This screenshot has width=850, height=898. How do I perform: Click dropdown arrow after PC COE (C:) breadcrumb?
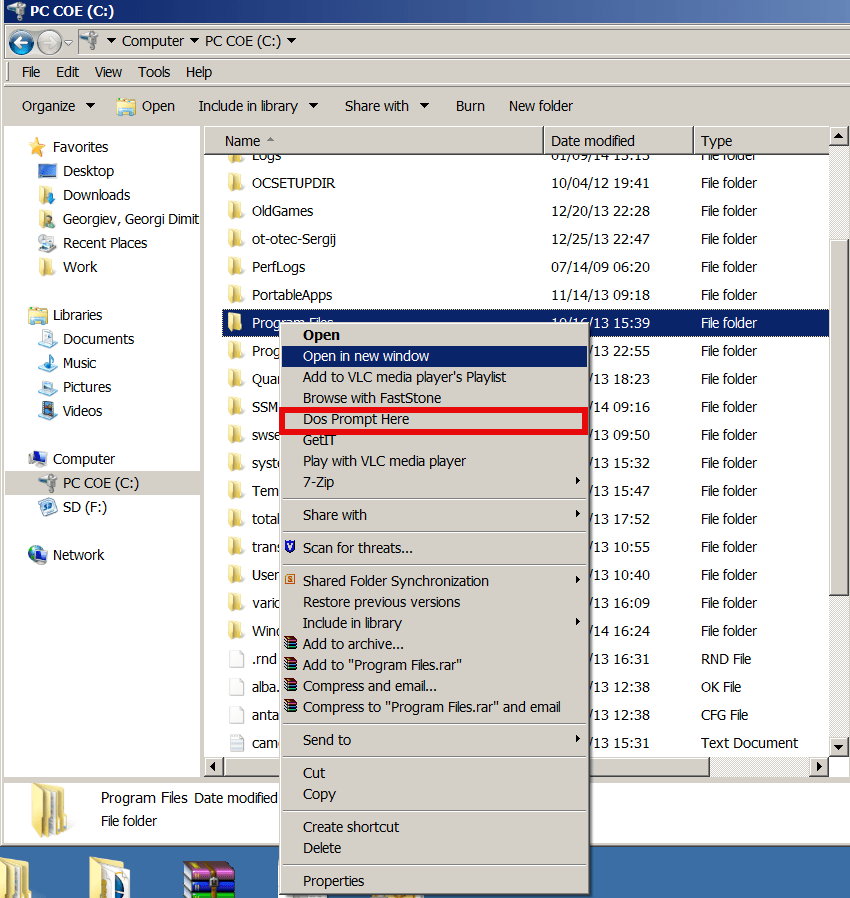[292, 41]
